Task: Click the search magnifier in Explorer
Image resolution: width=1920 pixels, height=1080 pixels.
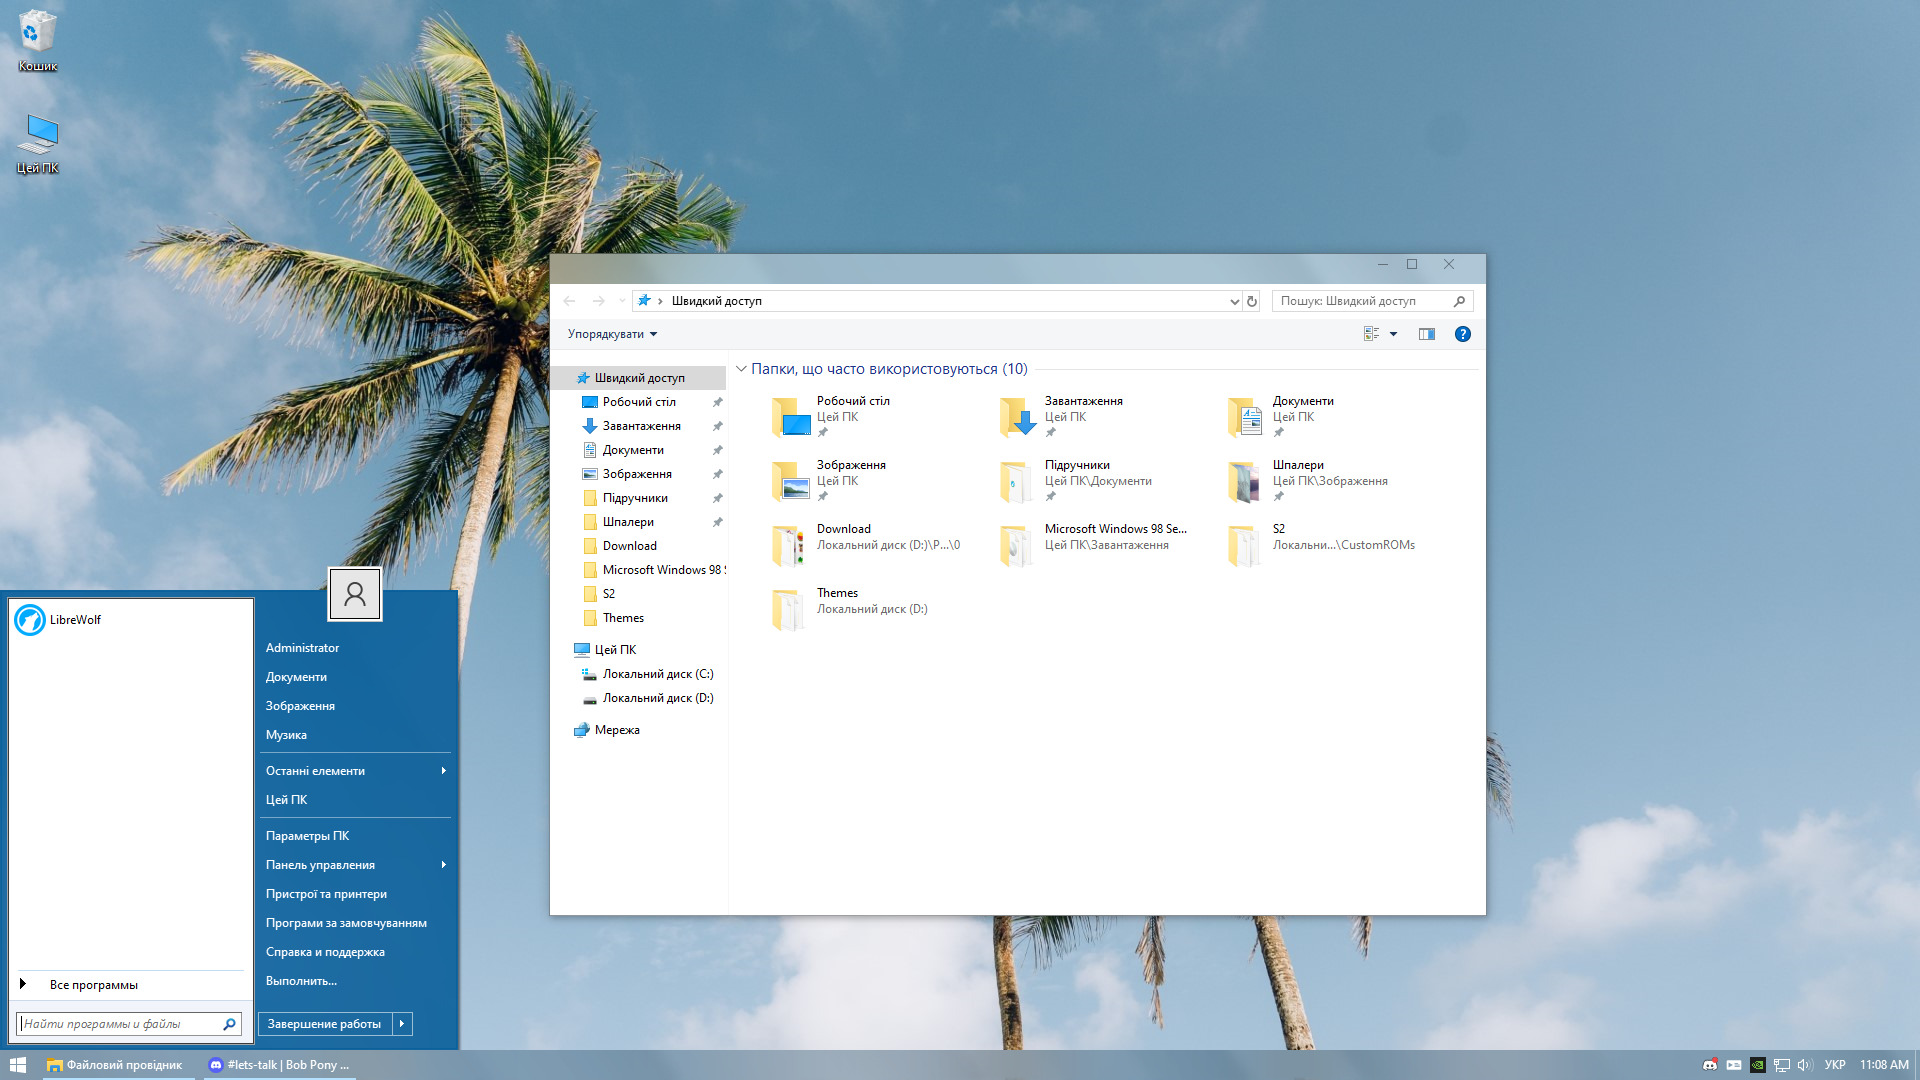Action: click(1459, 301)
